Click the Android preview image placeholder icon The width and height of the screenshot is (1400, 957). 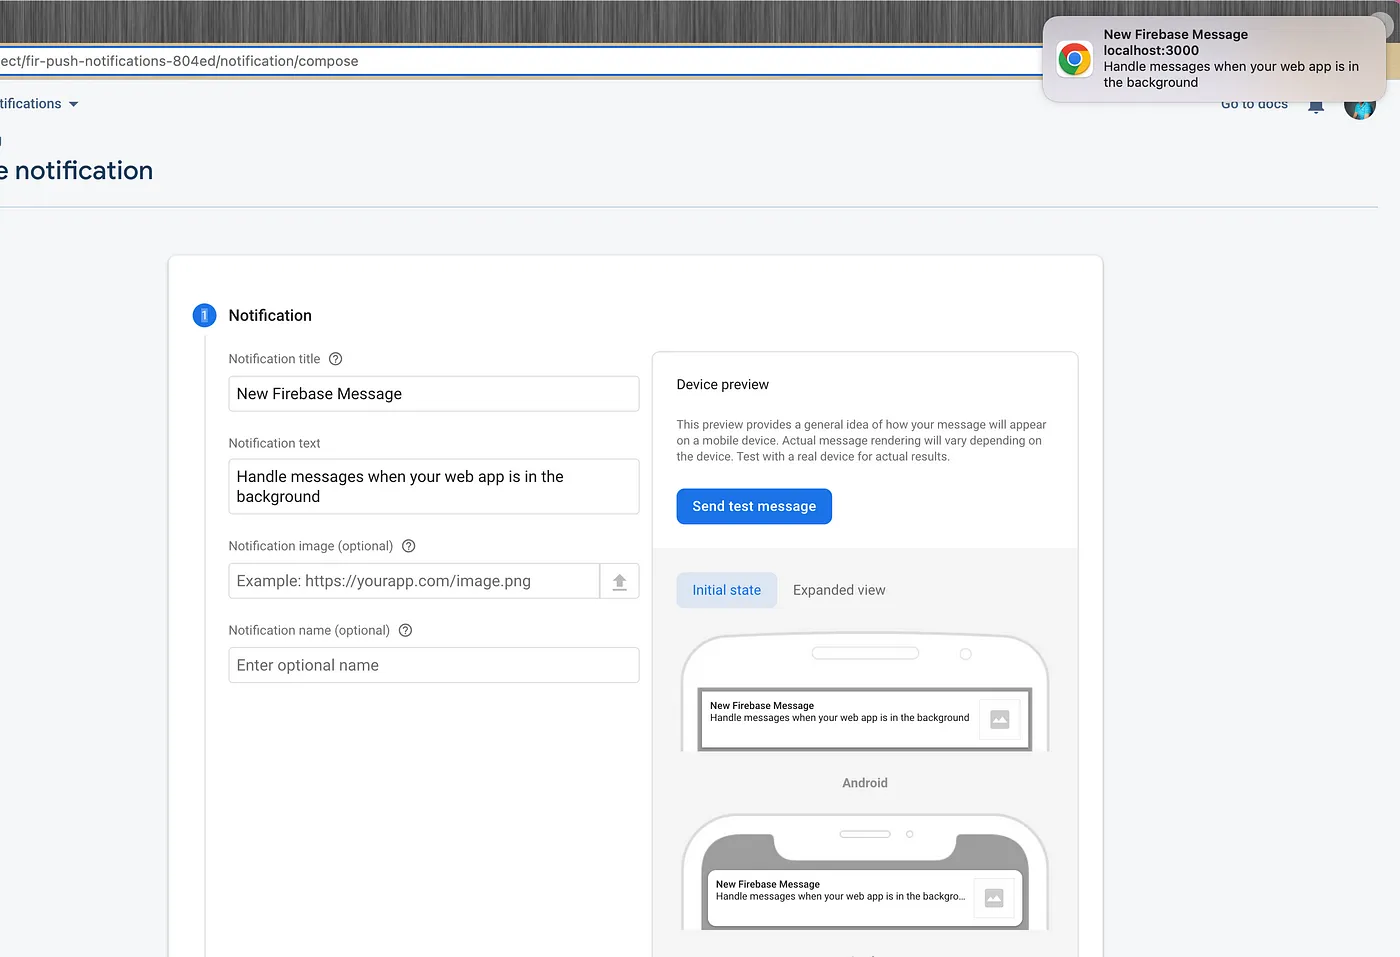(999, 719)
